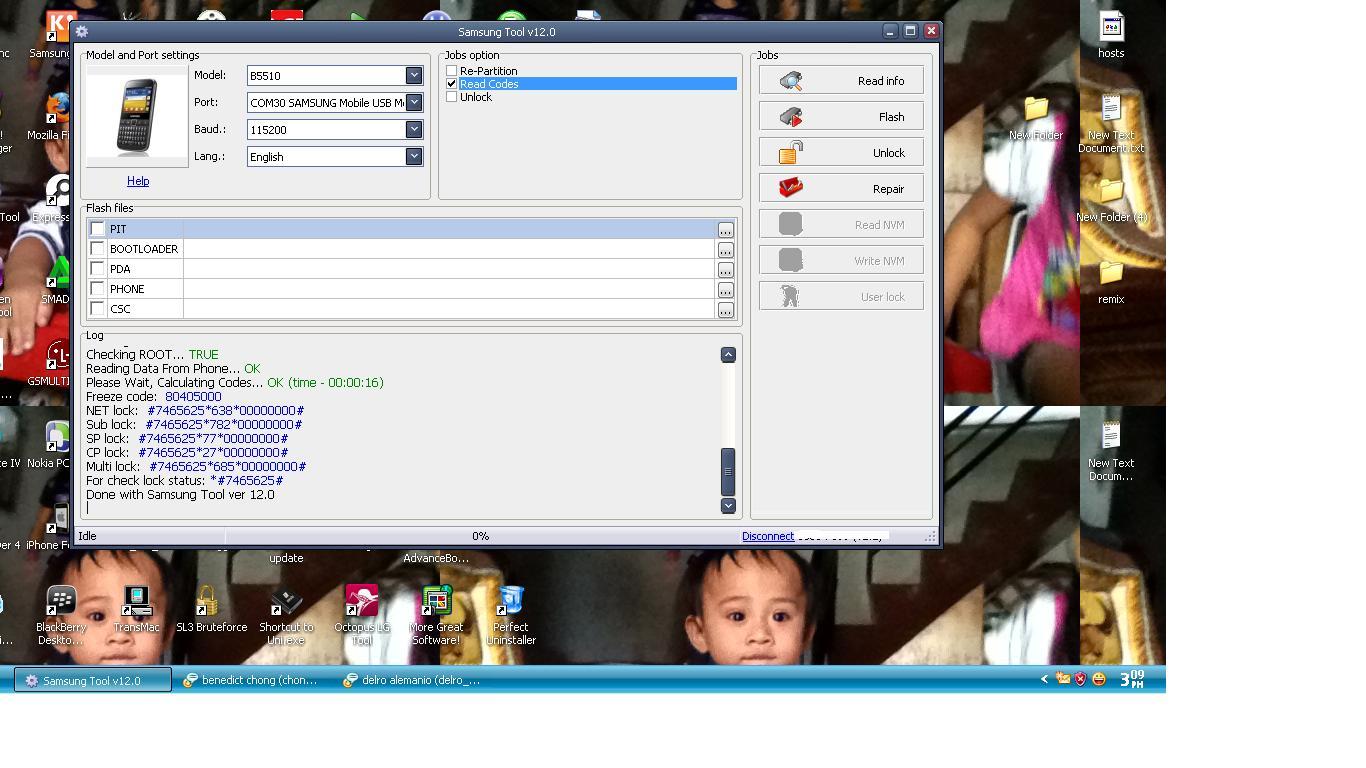Click the NET lock code line in log
1366x768 pixels.
[195, 411]
